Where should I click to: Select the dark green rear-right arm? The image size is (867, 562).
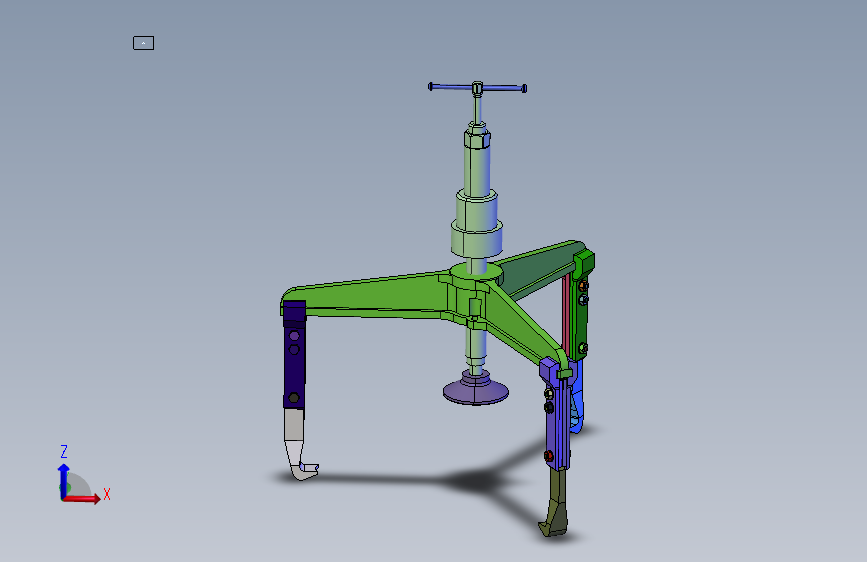click(539, 271)
